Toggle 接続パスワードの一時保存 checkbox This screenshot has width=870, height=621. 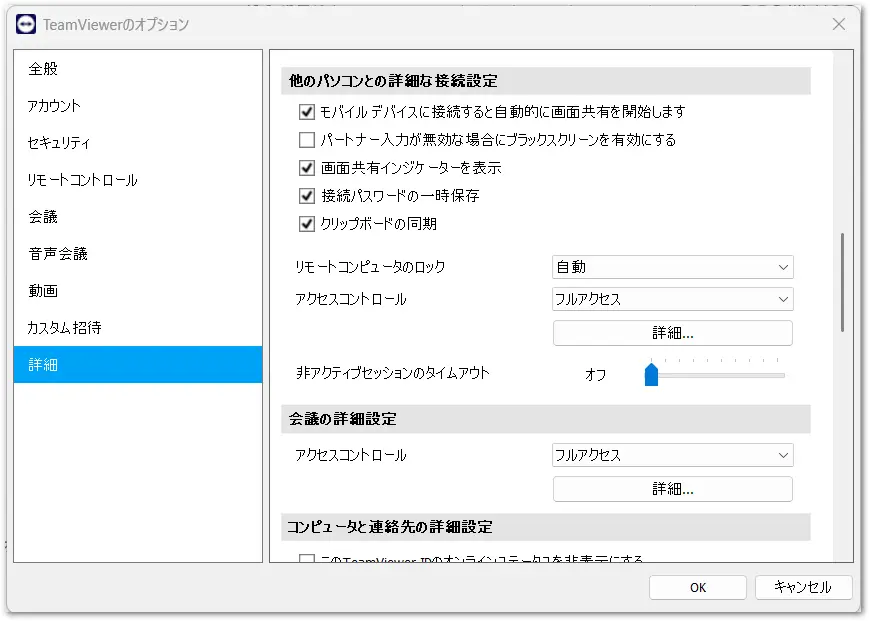pos(307,196)
